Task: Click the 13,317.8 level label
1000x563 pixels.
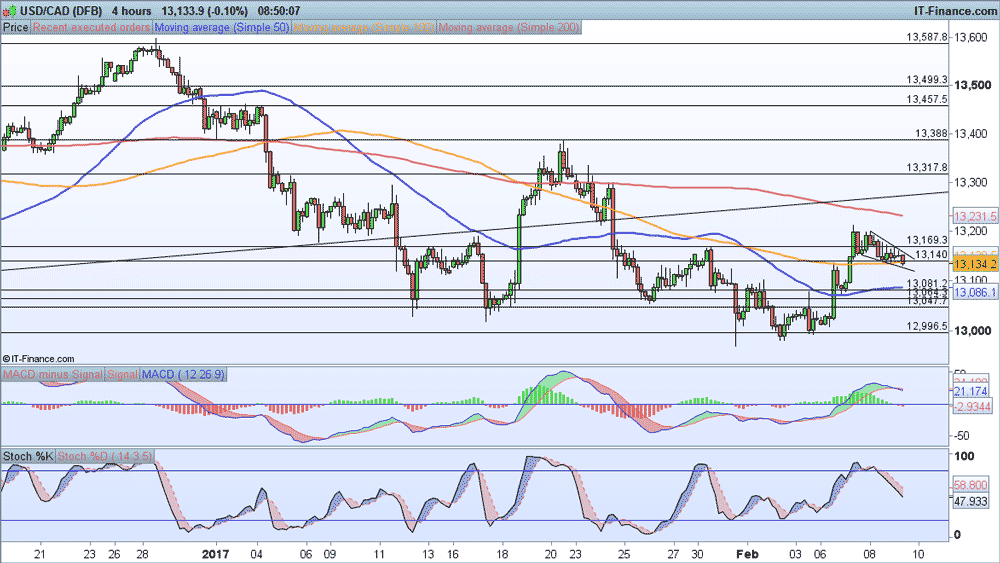Action: (x=927, y=168)
